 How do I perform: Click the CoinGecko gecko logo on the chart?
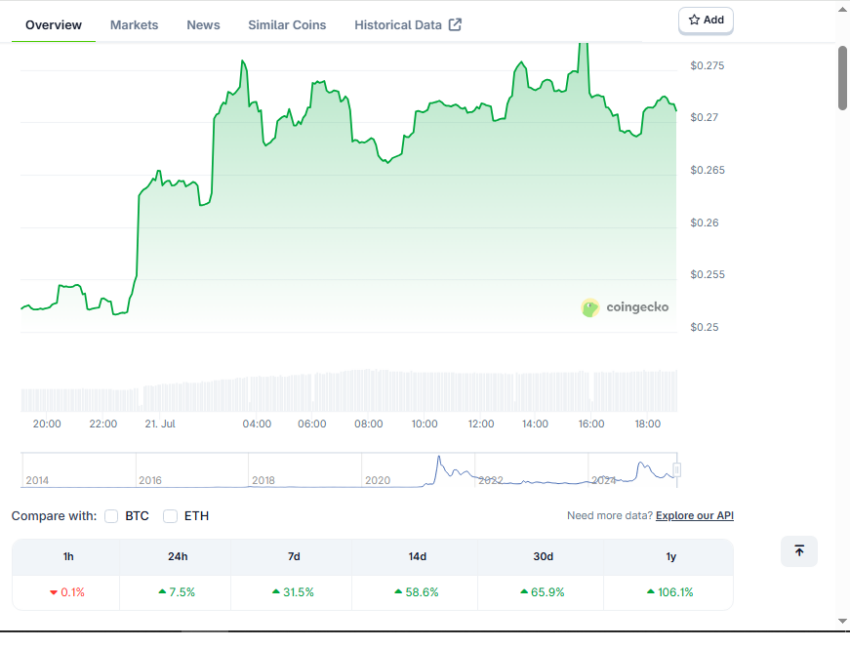click(590, 307)
